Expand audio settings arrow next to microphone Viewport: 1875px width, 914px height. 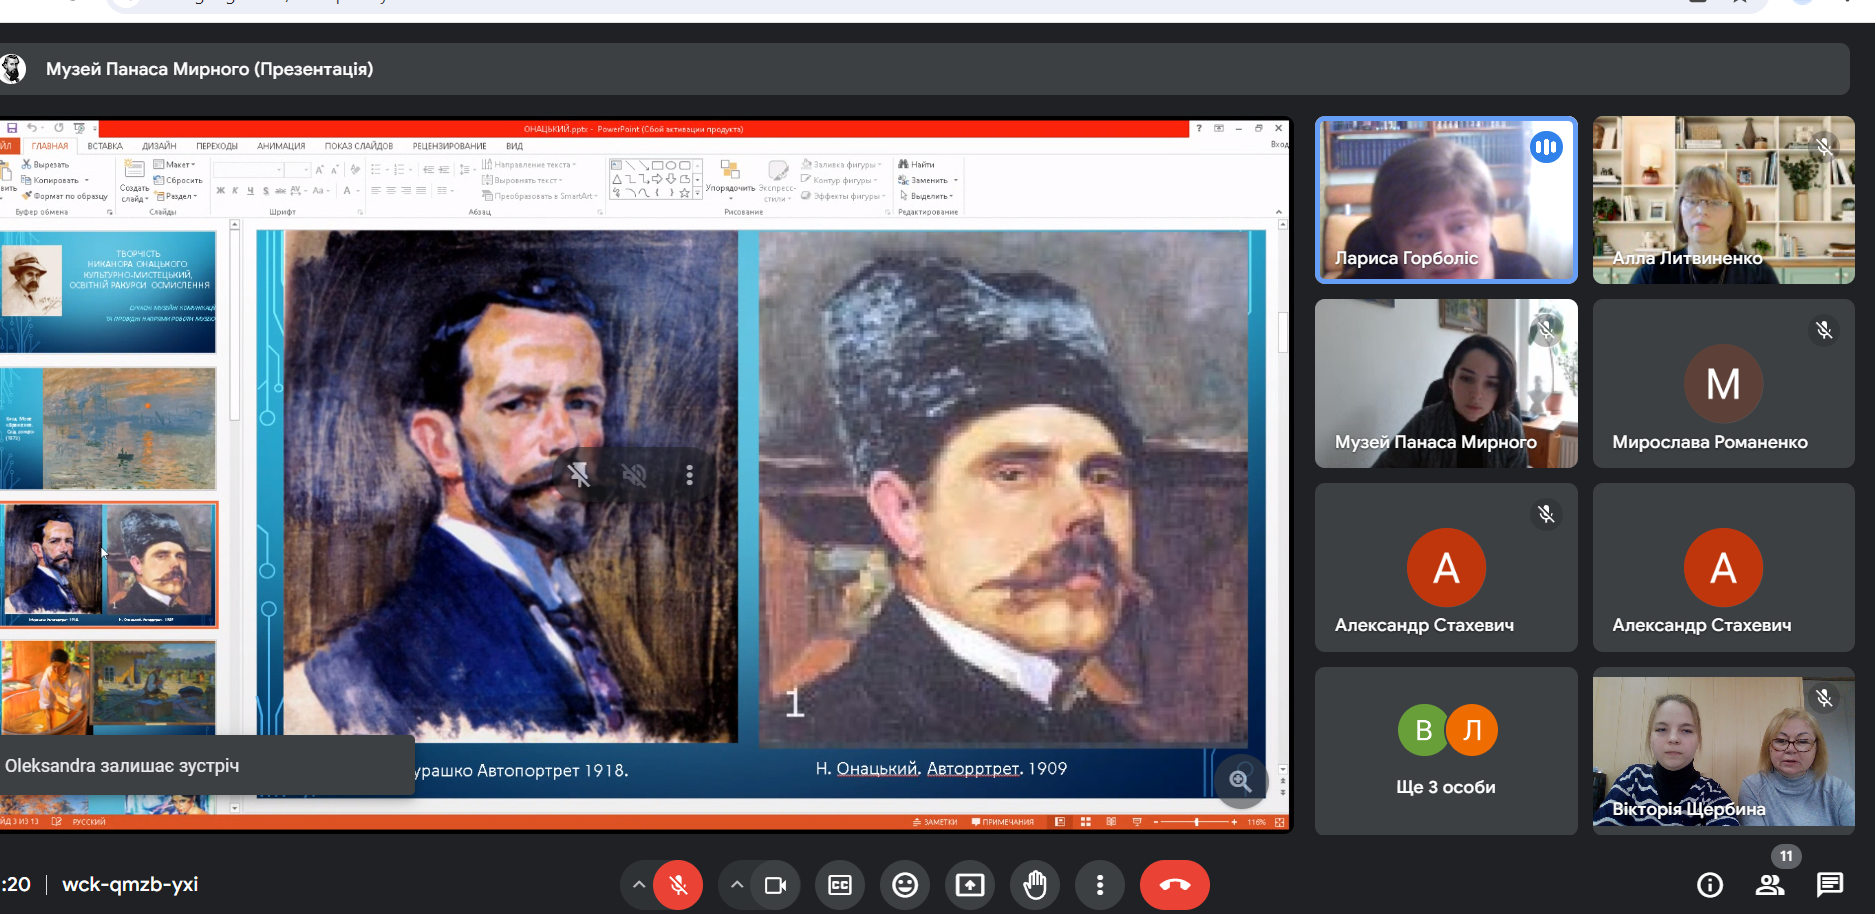pos(638,885)
